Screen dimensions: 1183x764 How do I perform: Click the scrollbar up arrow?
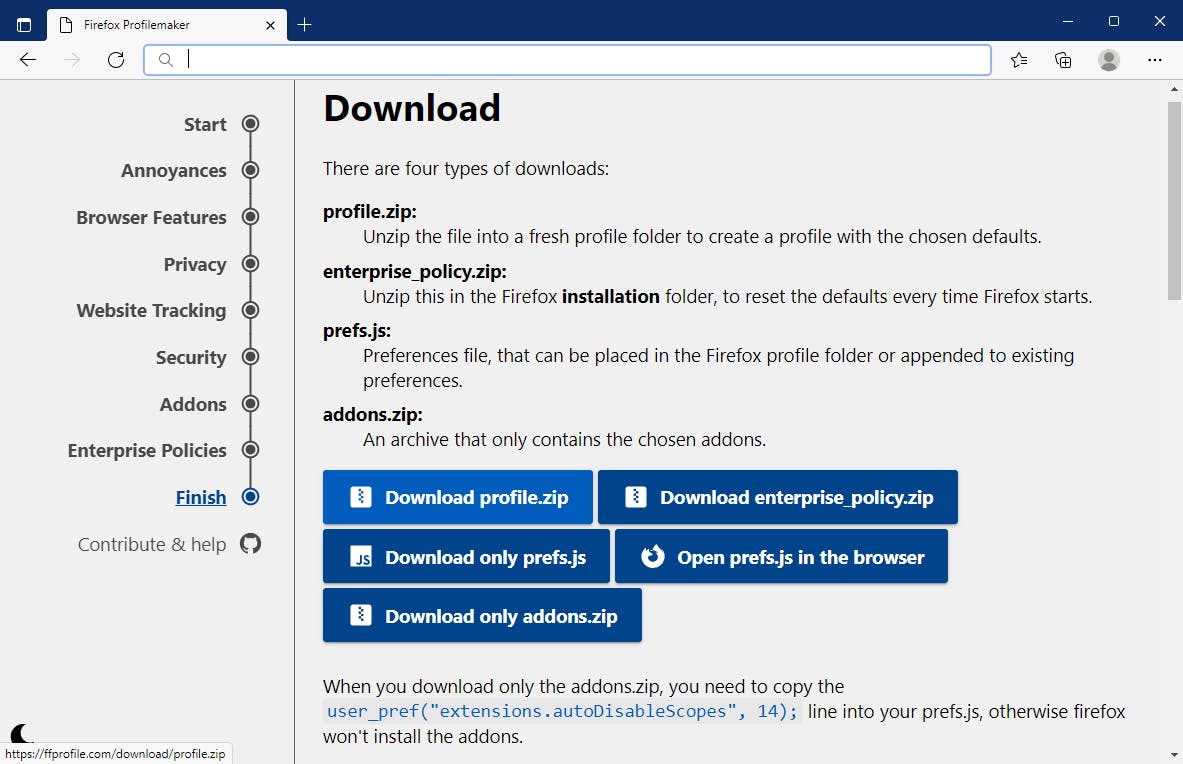point(1174,89)
